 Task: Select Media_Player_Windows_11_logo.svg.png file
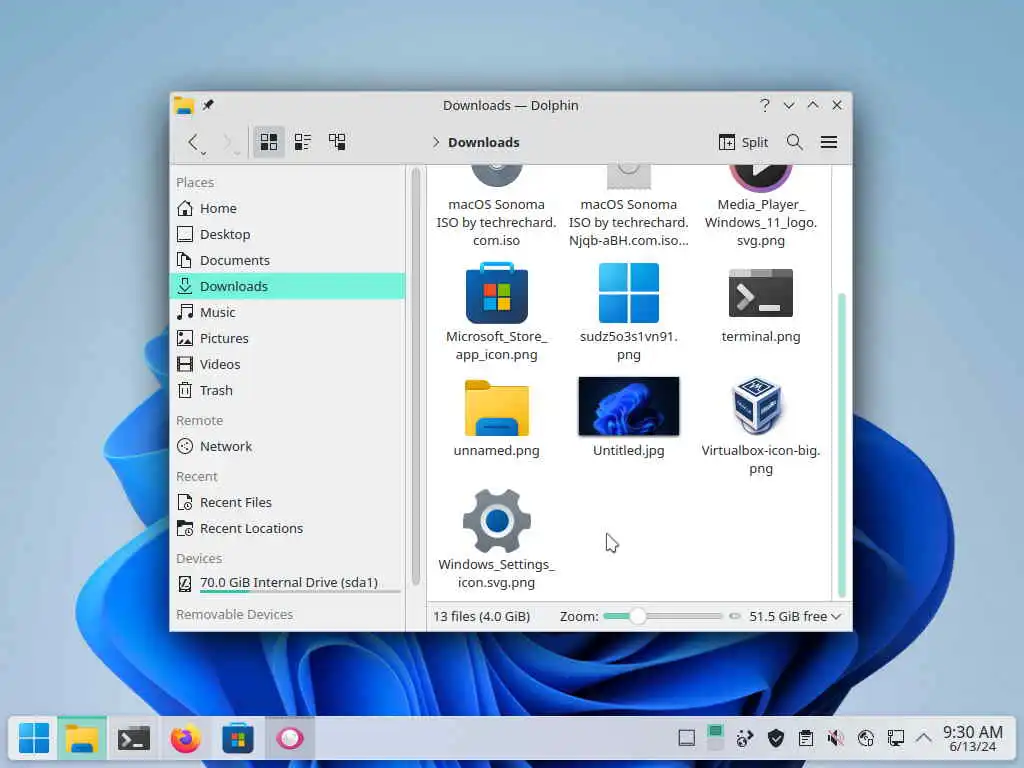click(x=761, y=206)
